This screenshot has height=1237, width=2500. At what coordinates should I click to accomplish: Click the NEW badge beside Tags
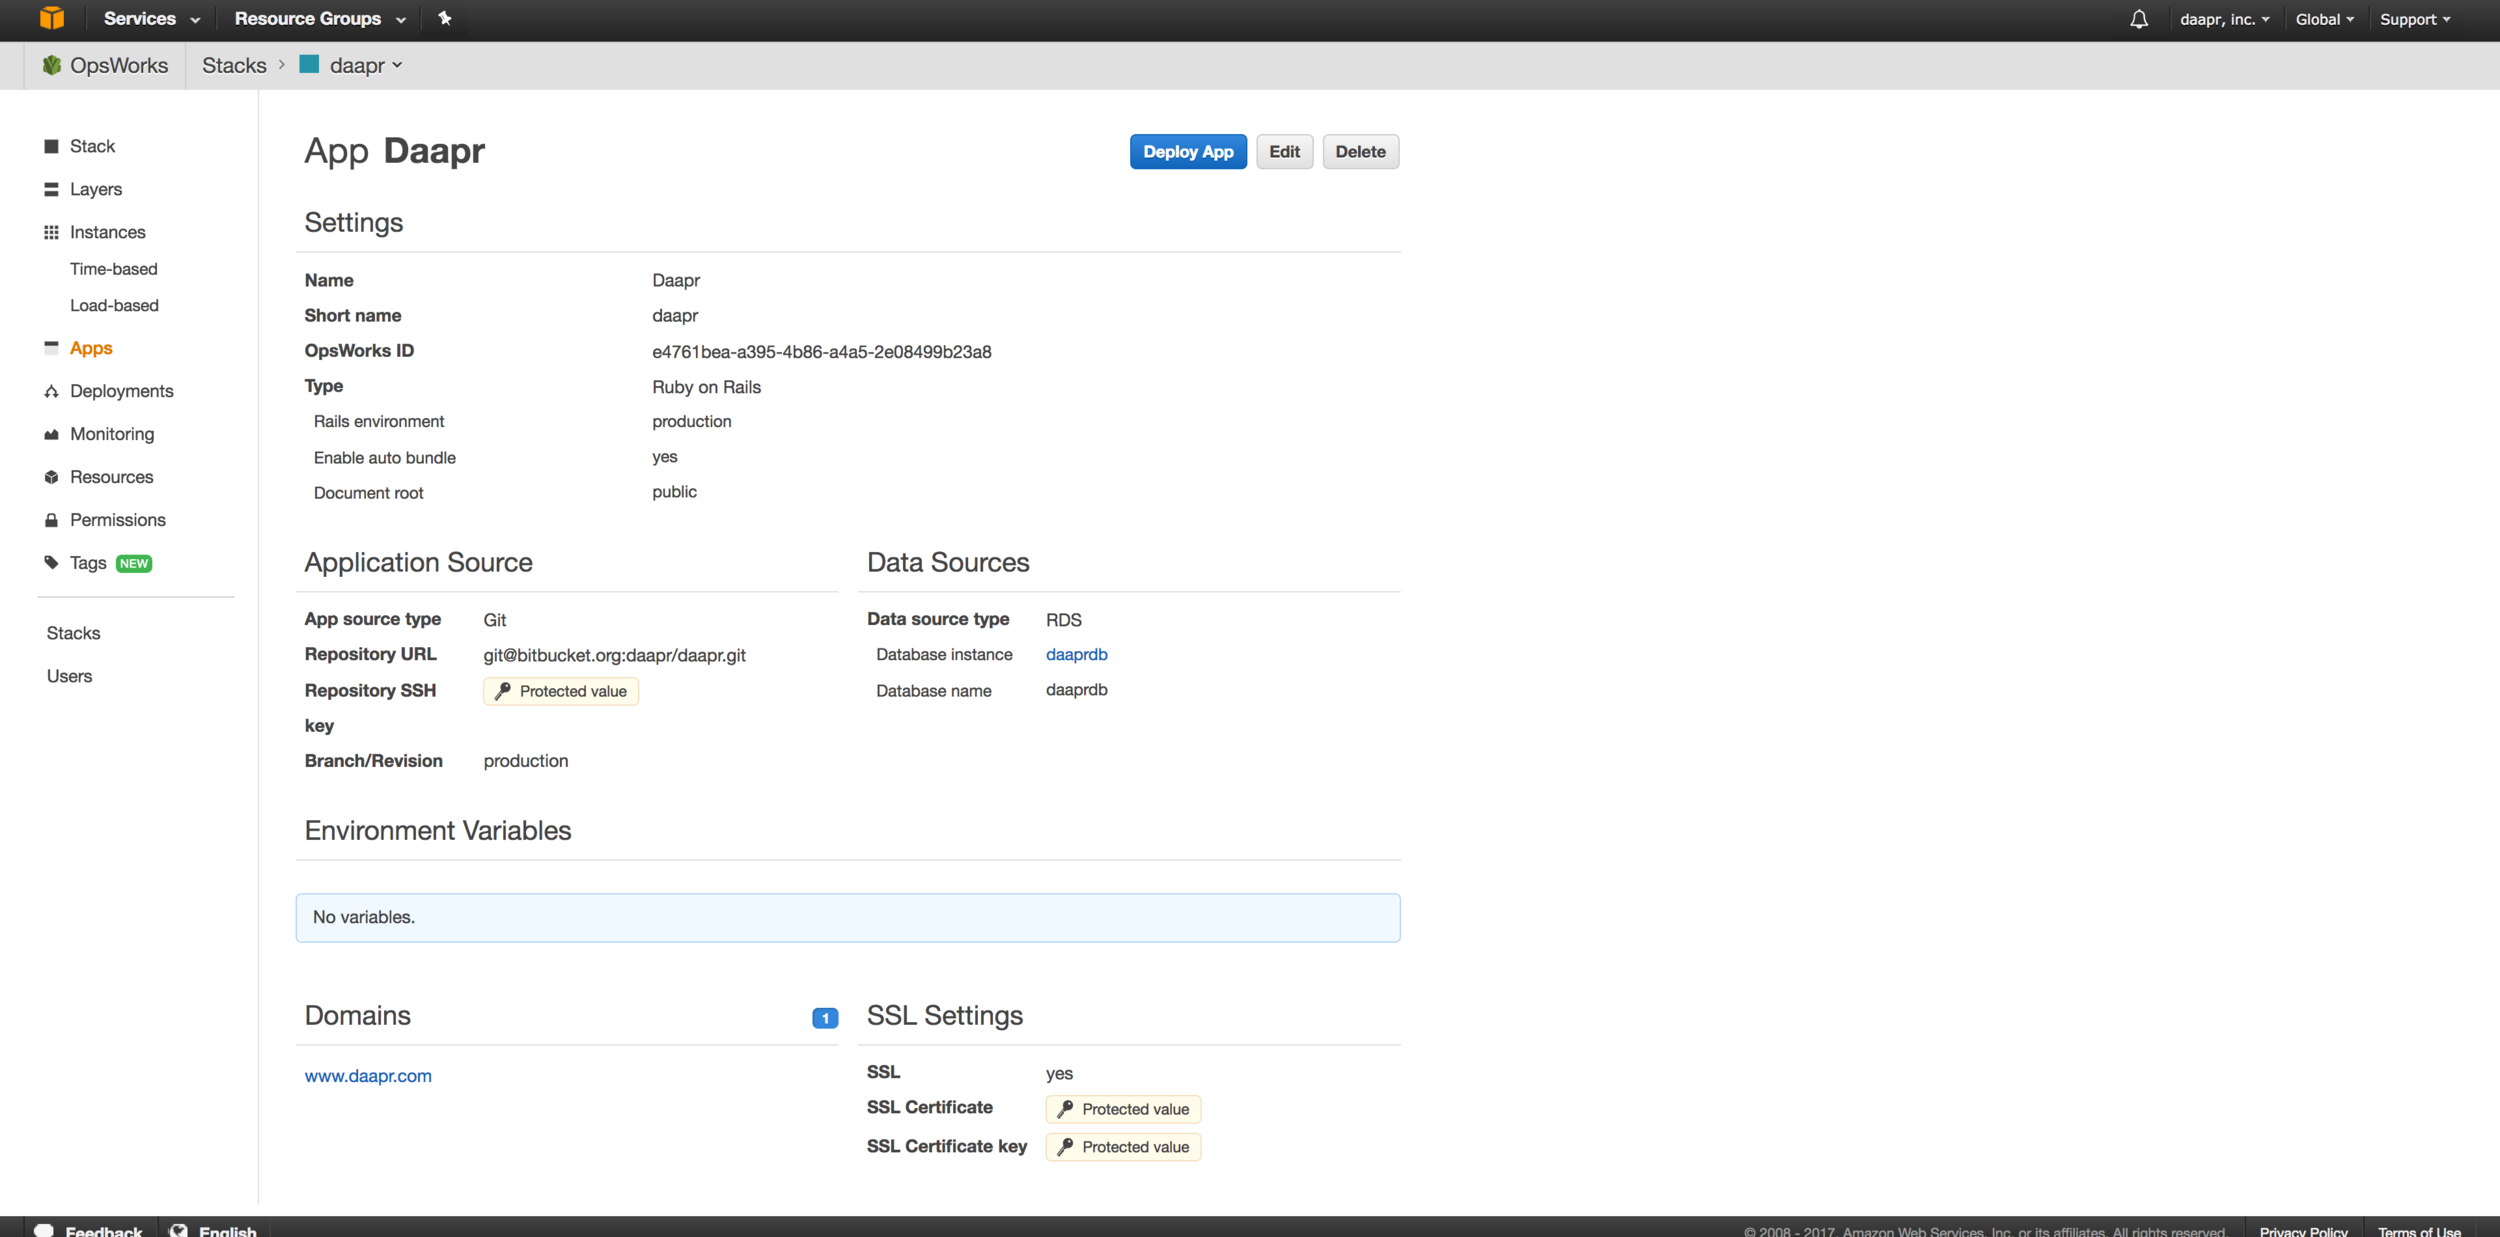pyautogui.click(x=134, y=564)
